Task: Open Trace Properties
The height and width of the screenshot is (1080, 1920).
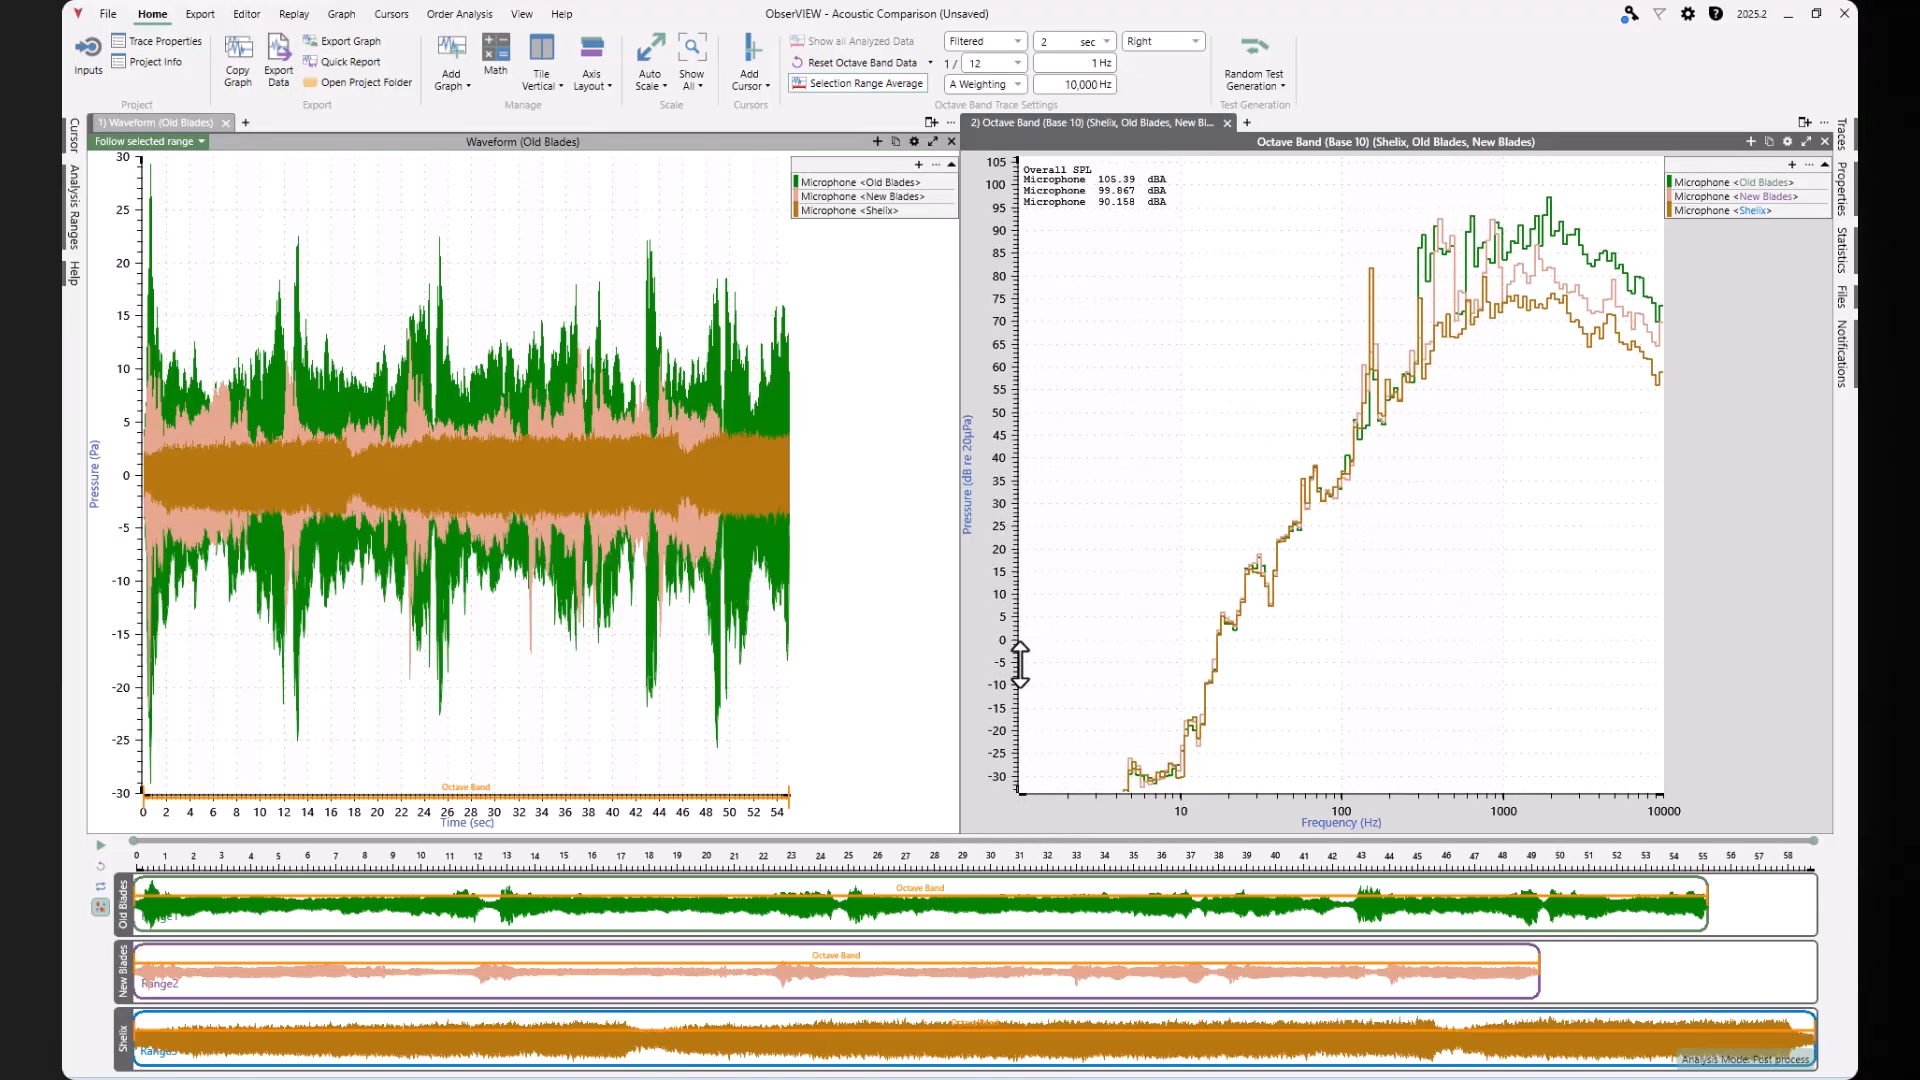Action: tap(157, 41)
